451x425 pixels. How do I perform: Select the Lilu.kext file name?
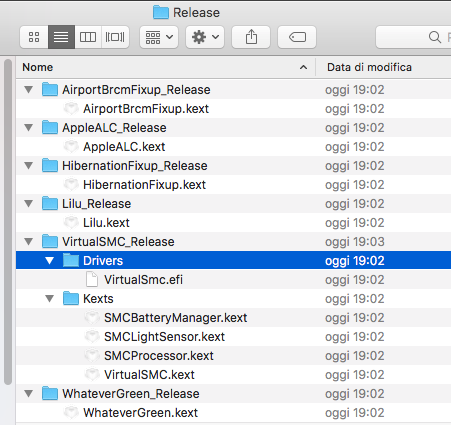106,223
